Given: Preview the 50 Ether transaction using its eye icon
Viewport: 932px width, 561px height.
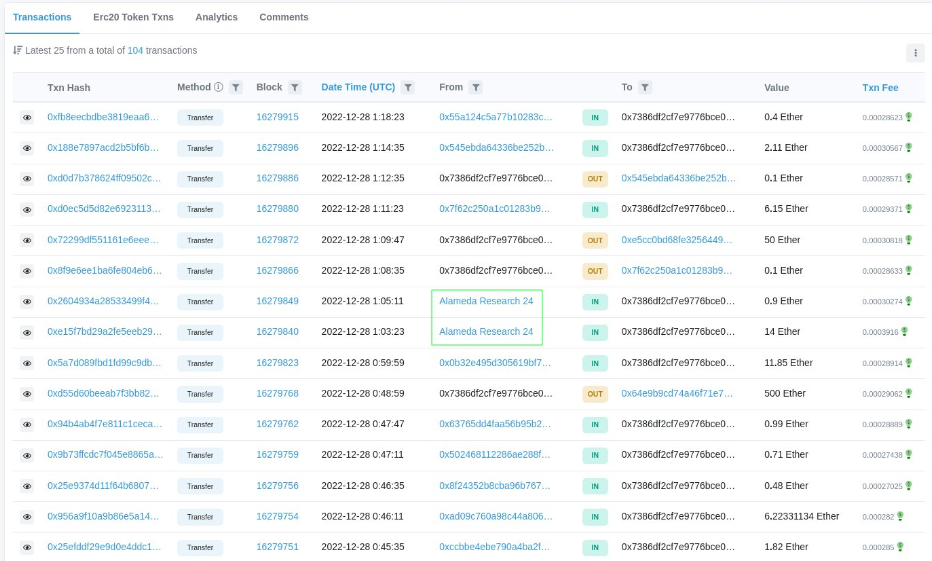Looking at the screenshot, I should coord(27,241).
